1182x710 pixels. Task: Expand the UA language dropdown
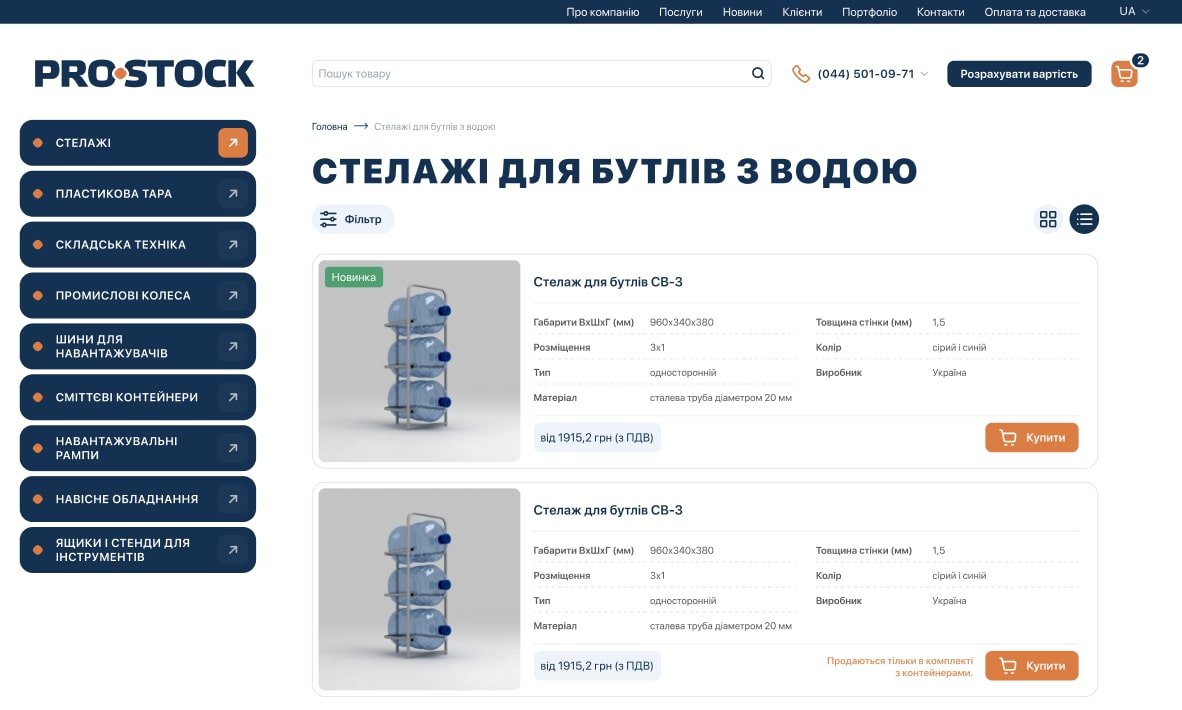click(x=1134, y=12)
